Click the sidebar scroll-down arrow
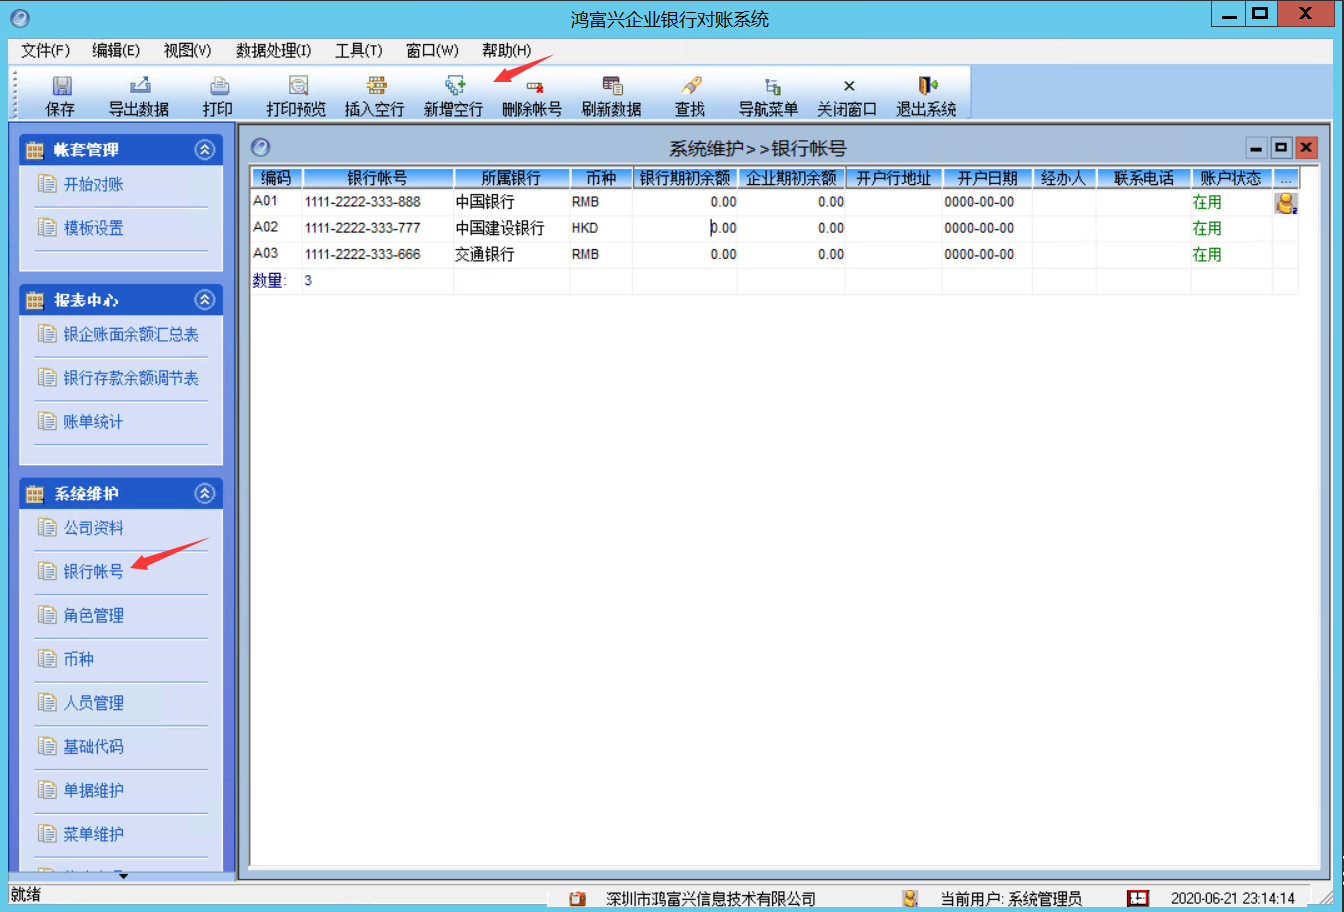Image resolution: width=1344 pixels, height=912 pixels. coord(123,877)
